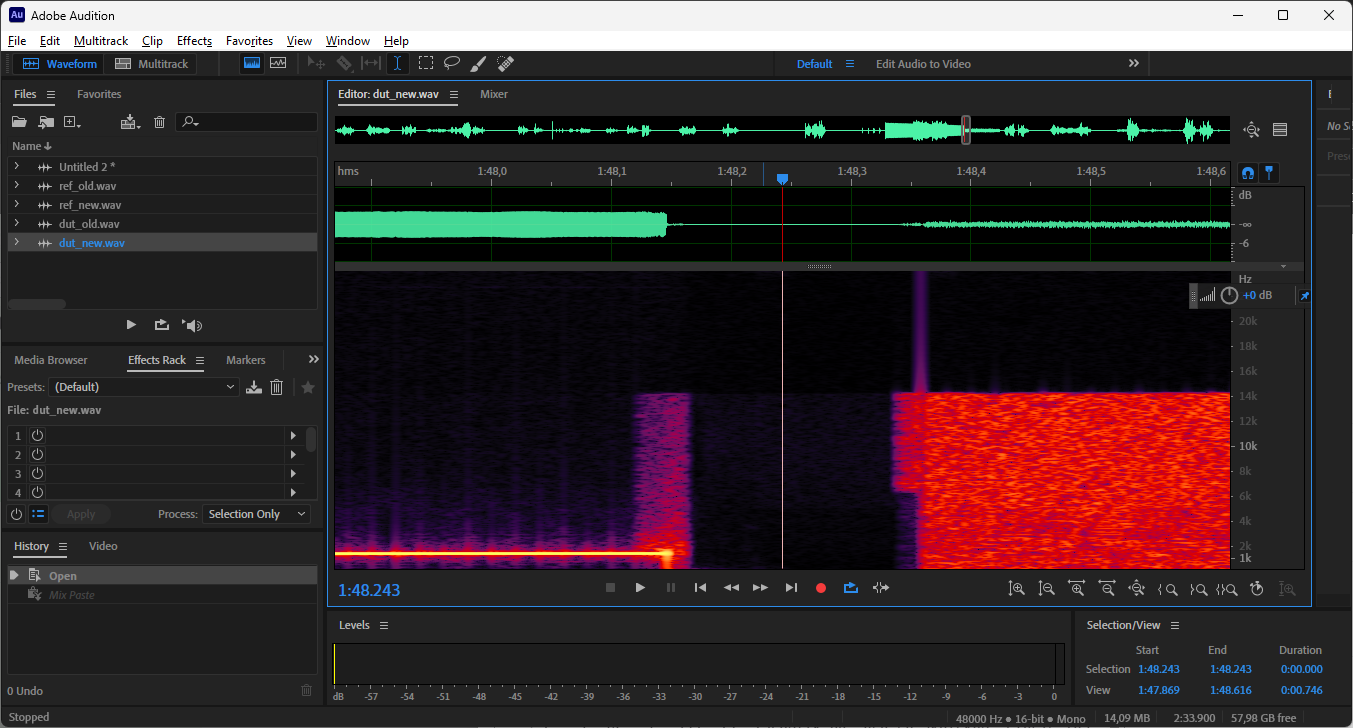This screenshot has width=1353, height=728.
Task: Expand the dut_old.wav file entry
Action: 17,224
